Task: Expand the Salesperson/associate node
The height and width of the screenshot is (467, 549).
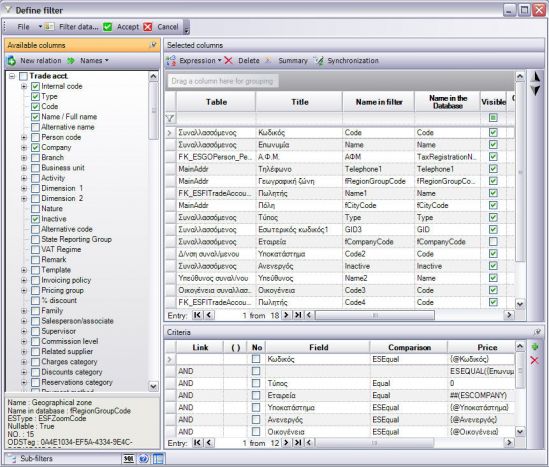Action: pos(24,321)
